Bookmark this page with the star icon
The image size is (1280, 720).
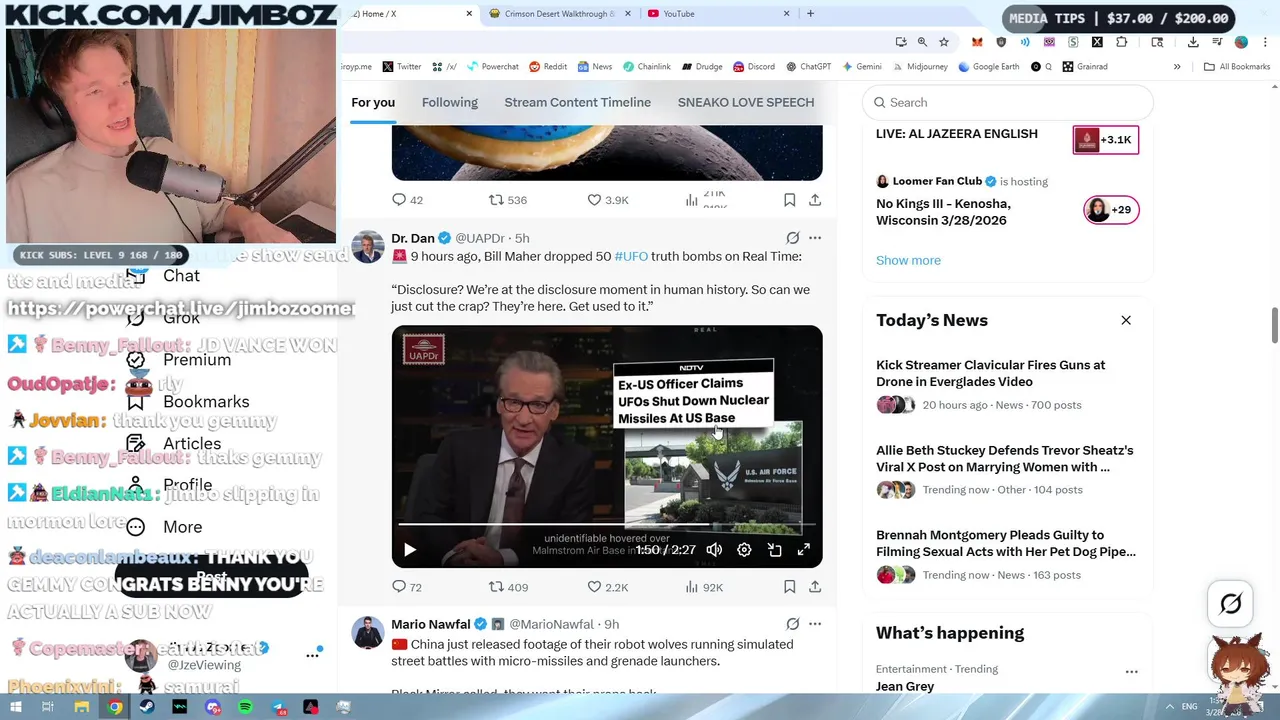click(x=944, y=42)
